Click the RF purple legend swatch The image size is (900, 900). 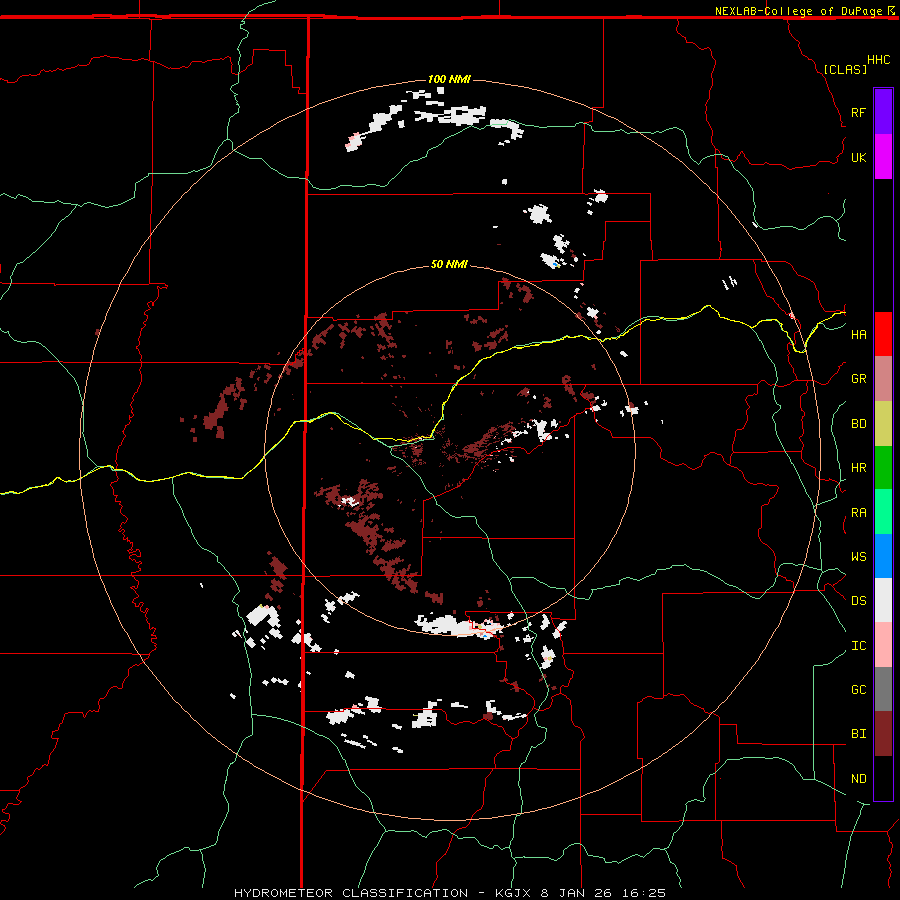pos(883,112)
